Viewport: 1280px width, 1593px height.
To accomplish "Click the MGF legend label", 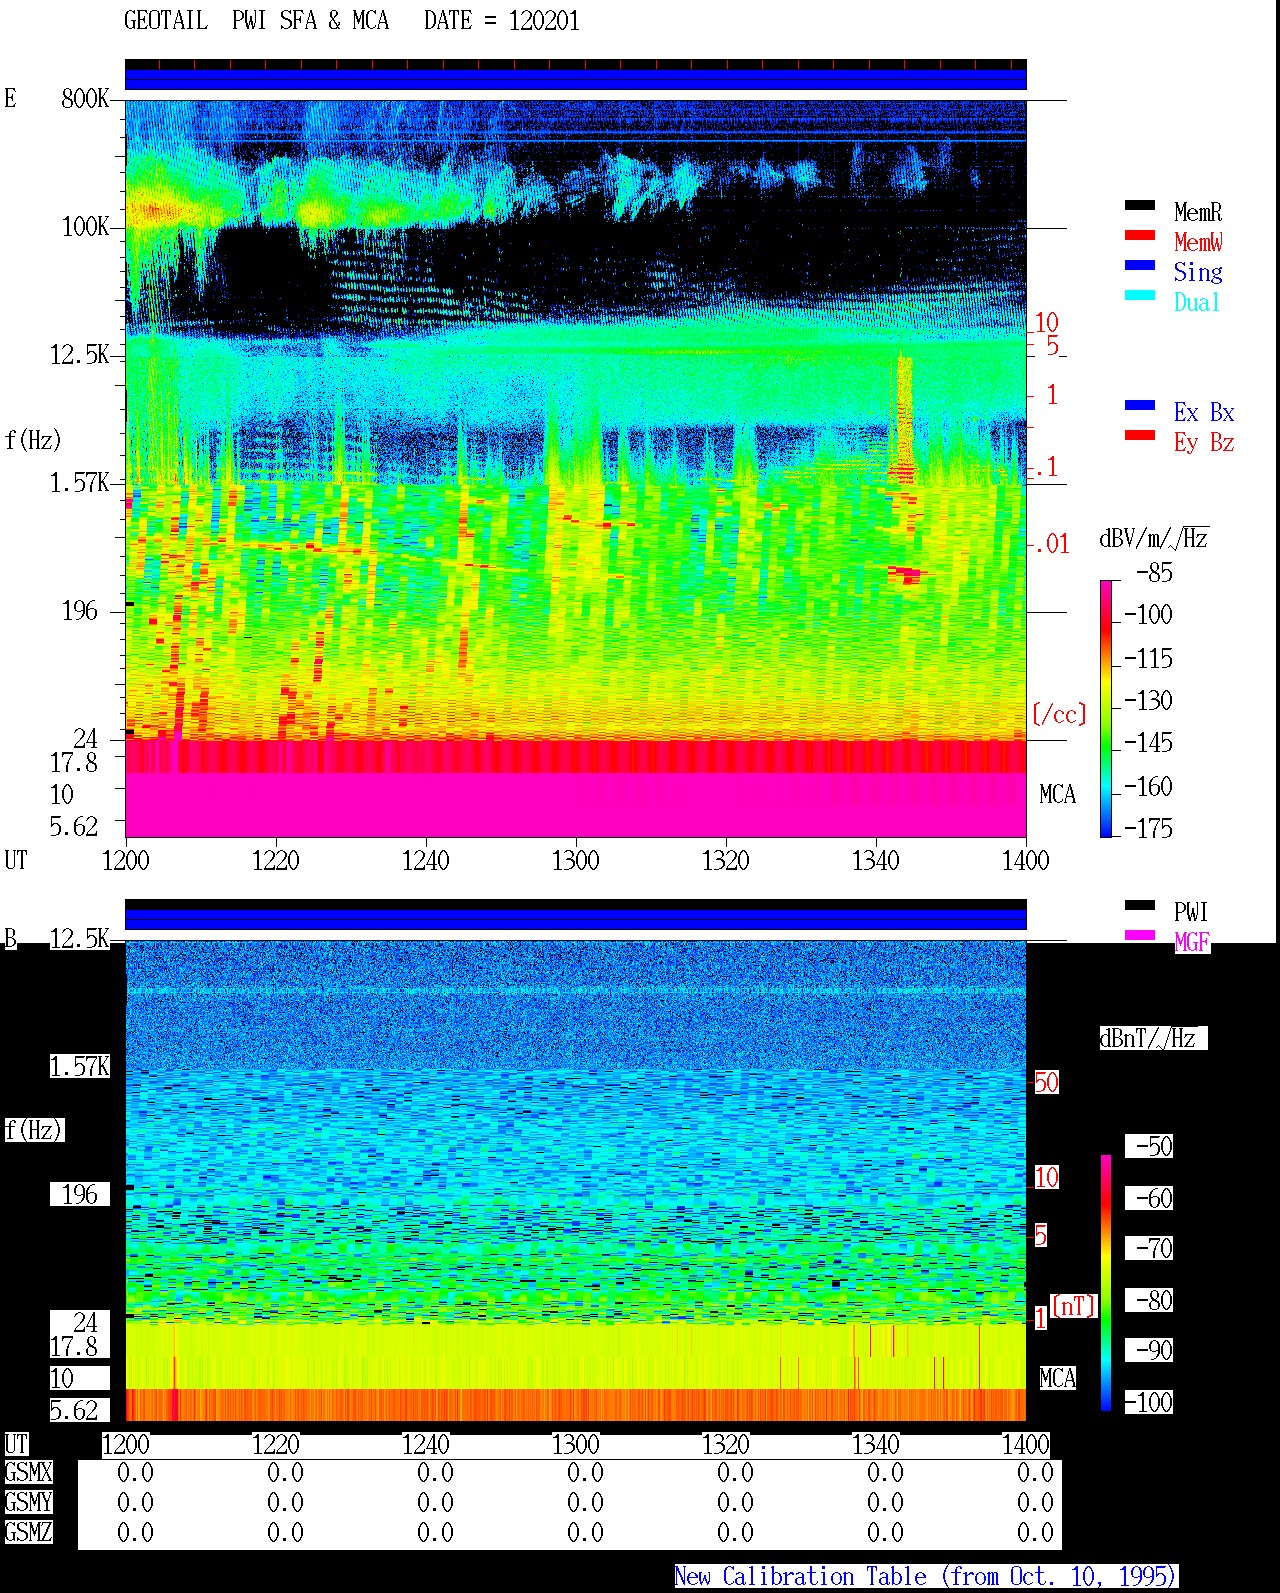I will [1192, 942].
